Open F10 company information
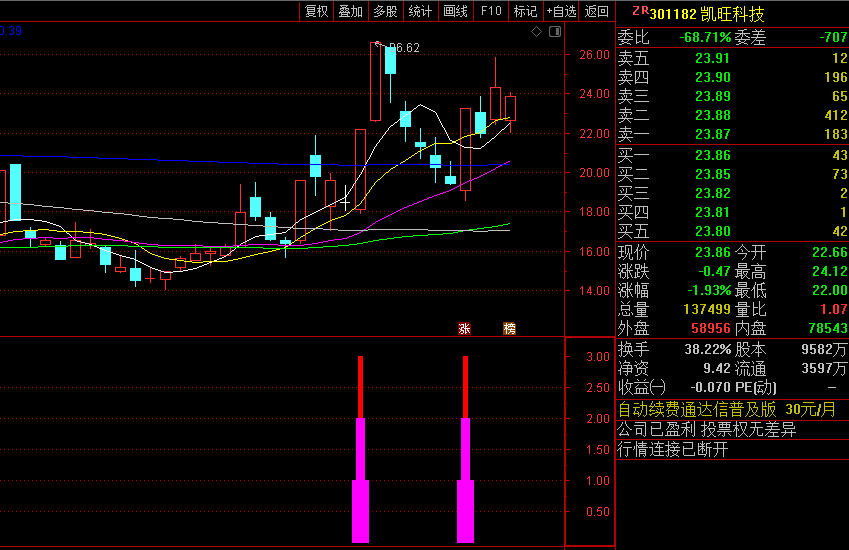This screenshot has height=550, width=849. pos(491,11)
